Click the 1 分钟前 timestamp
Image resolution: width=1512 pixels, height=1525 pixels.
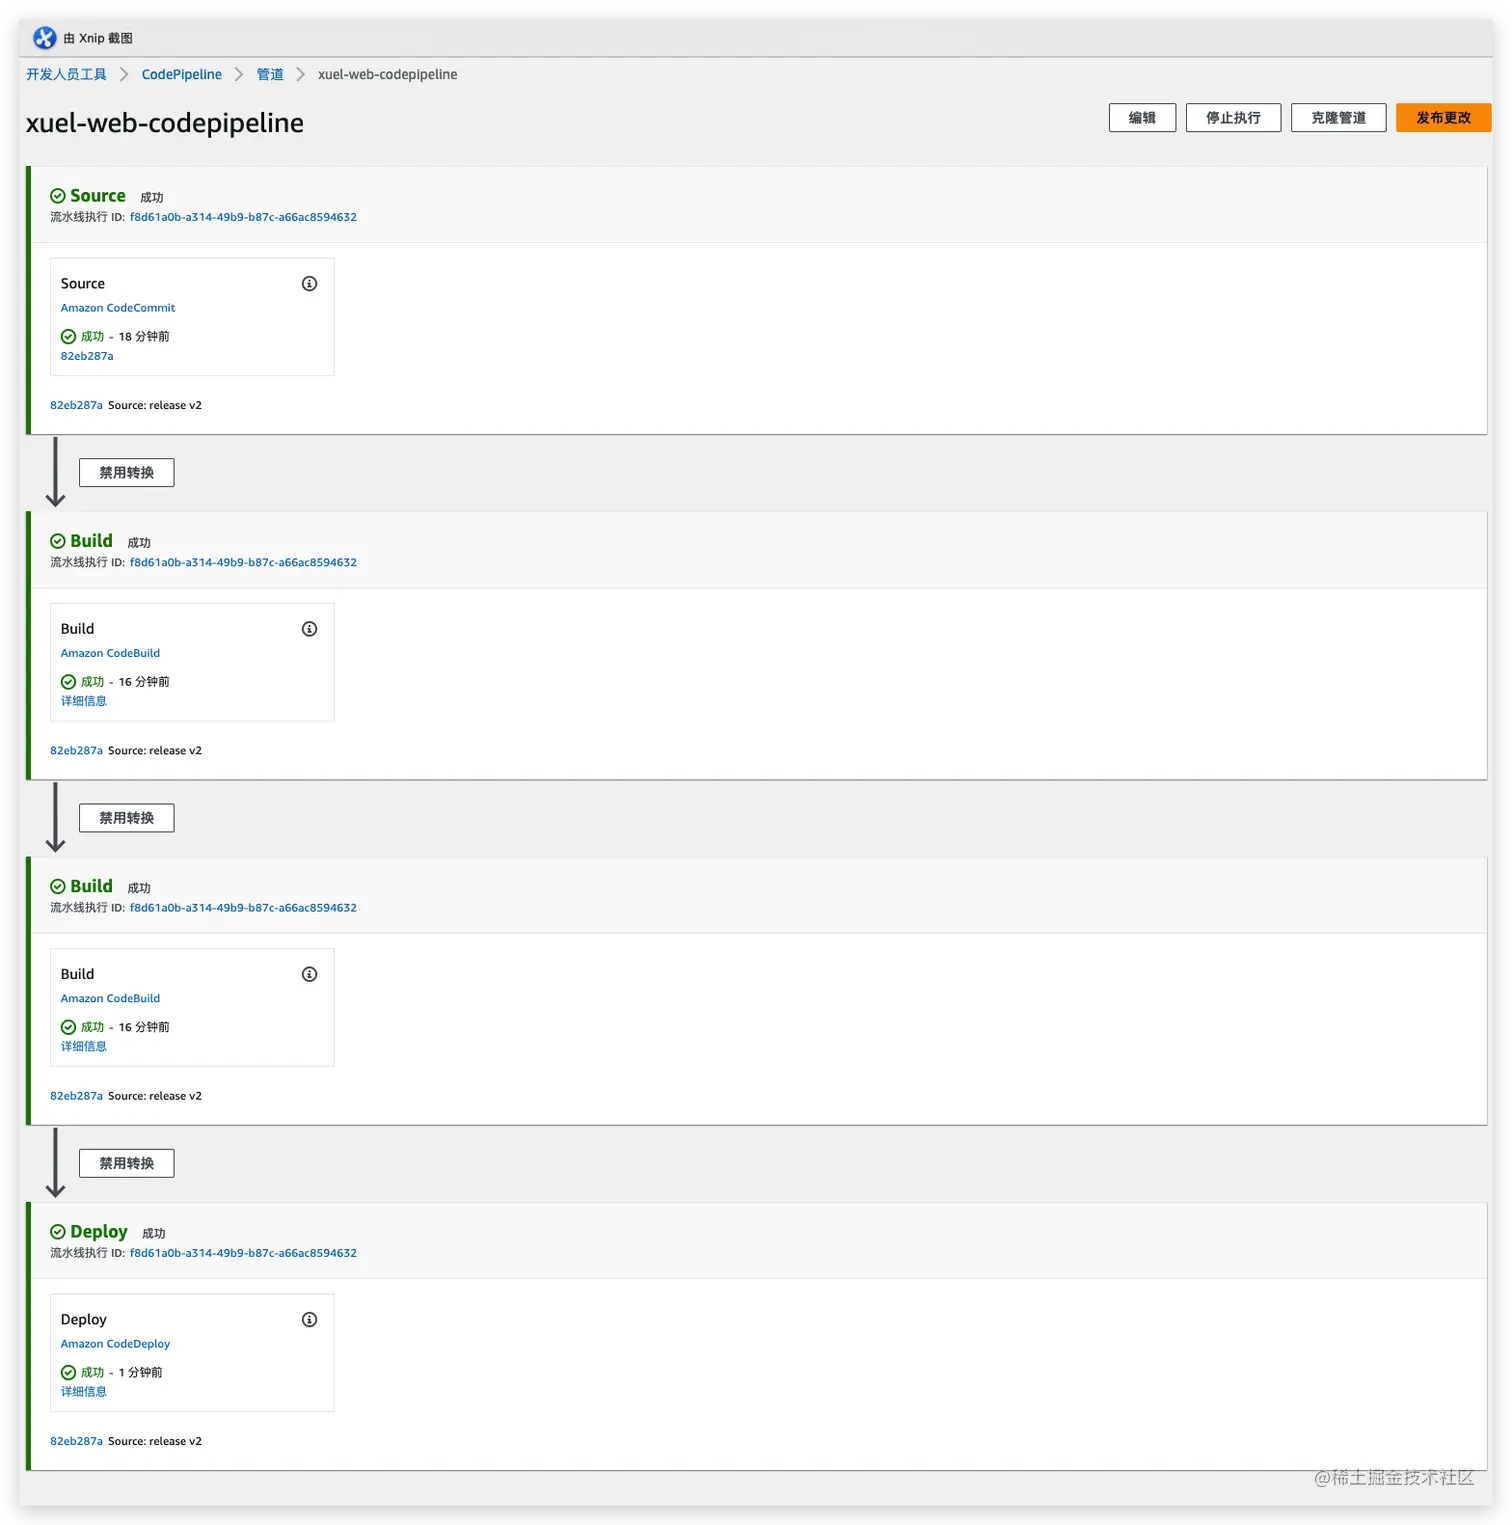140,1373
